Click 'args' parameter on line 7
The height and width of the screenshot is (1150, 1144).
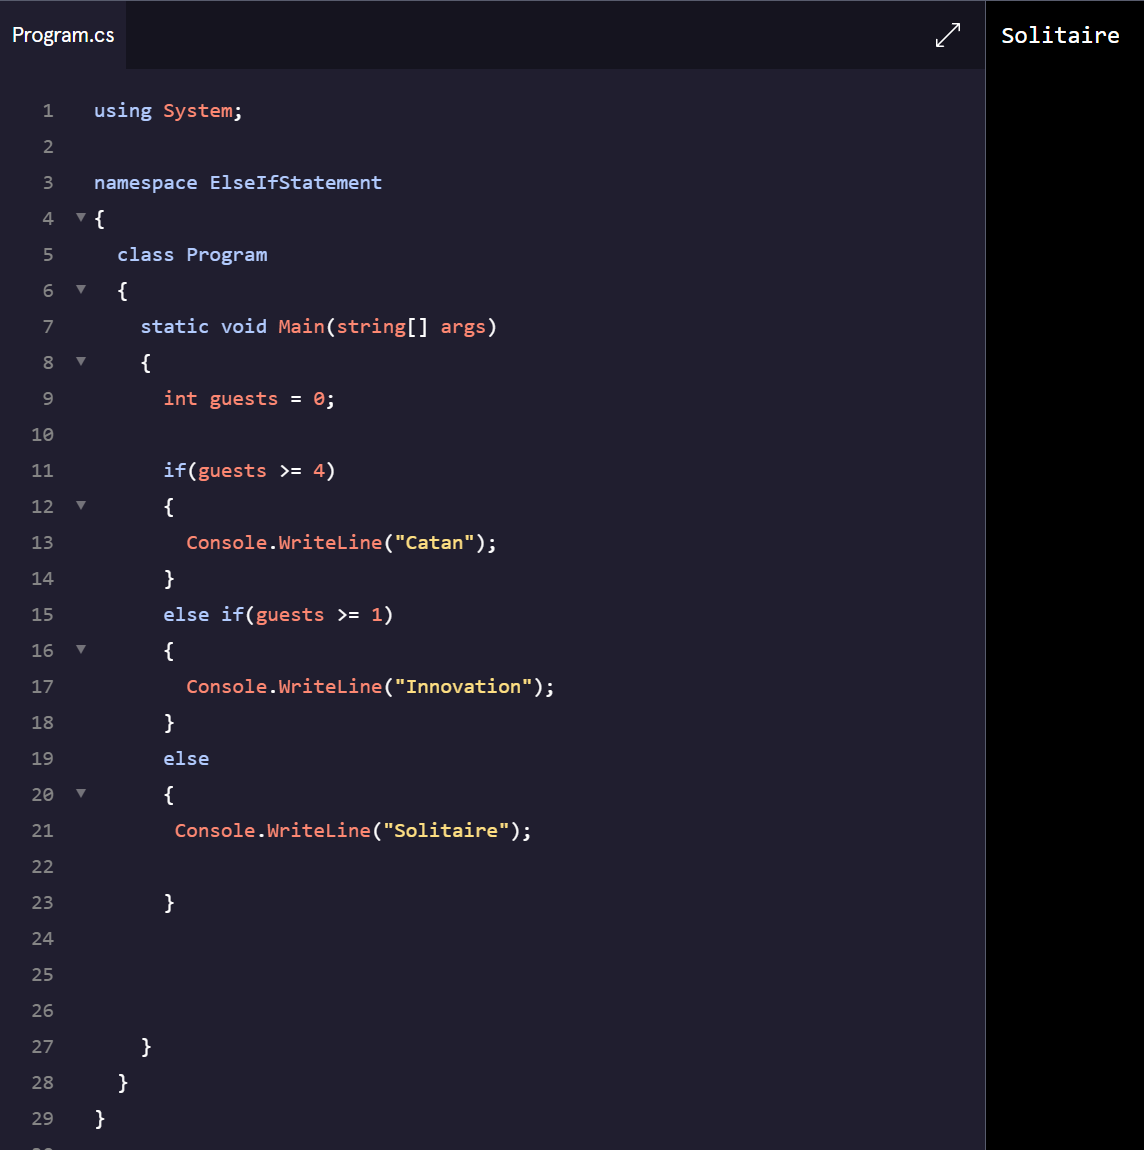coord(463,326)
